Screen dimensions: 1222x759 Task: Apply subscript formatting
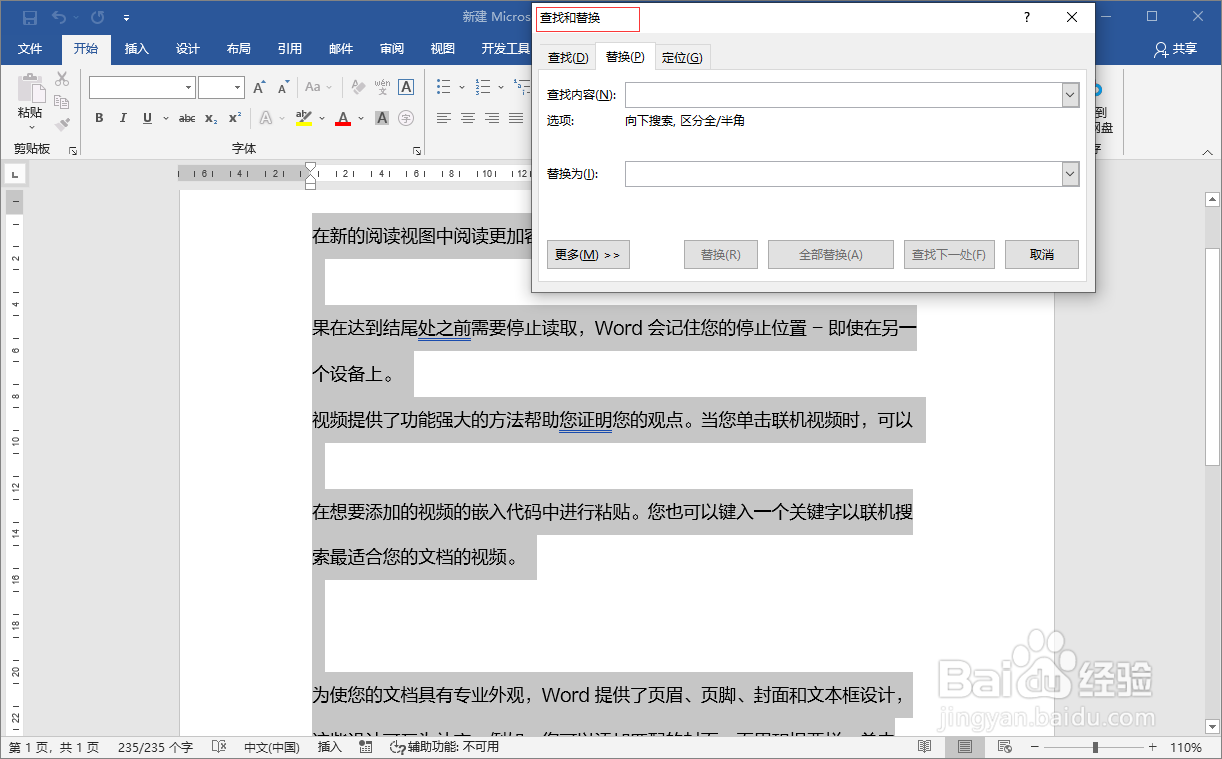point(211,118)
